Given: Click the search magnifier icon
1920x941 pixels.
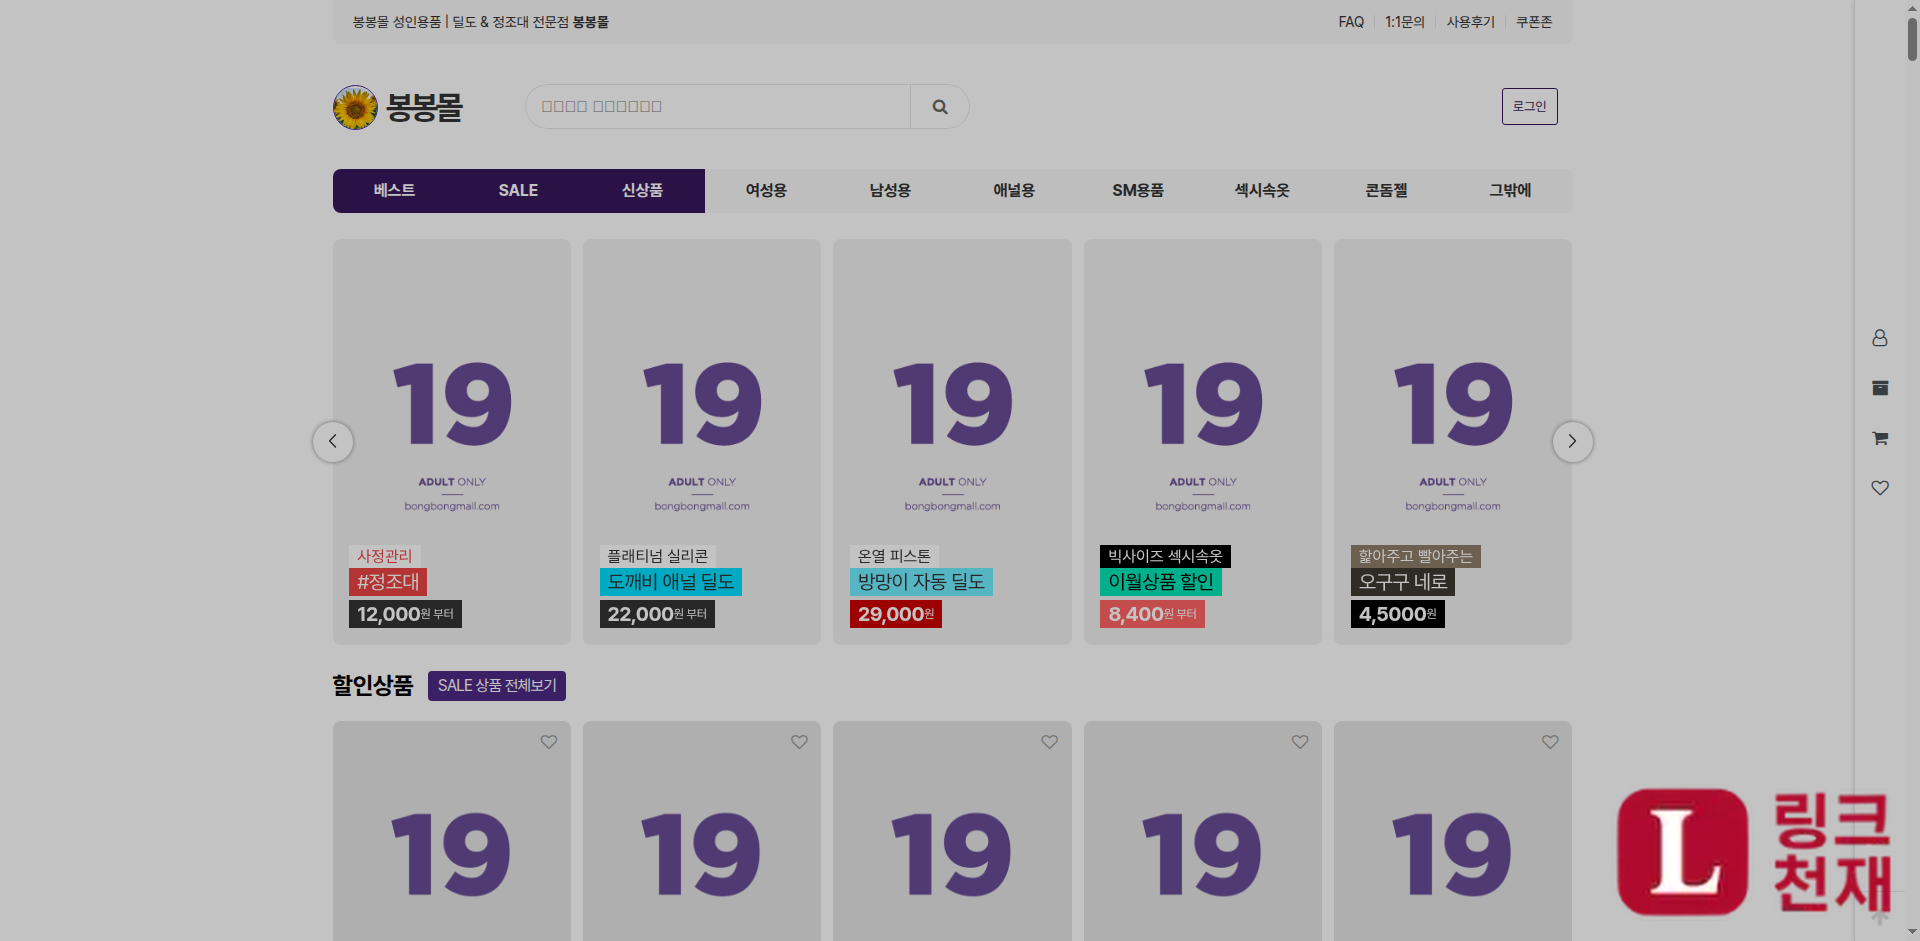Looking at the screenshot, I should tap(940, 107).
